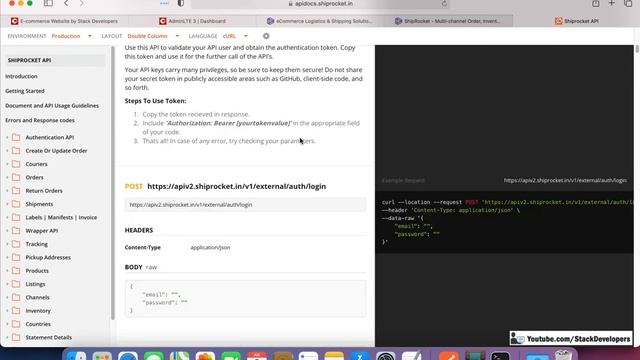Screen dimensions: 640x360
Task: Click the Listings folder icon
Action: pyautogui.click(x=16, y=284)
